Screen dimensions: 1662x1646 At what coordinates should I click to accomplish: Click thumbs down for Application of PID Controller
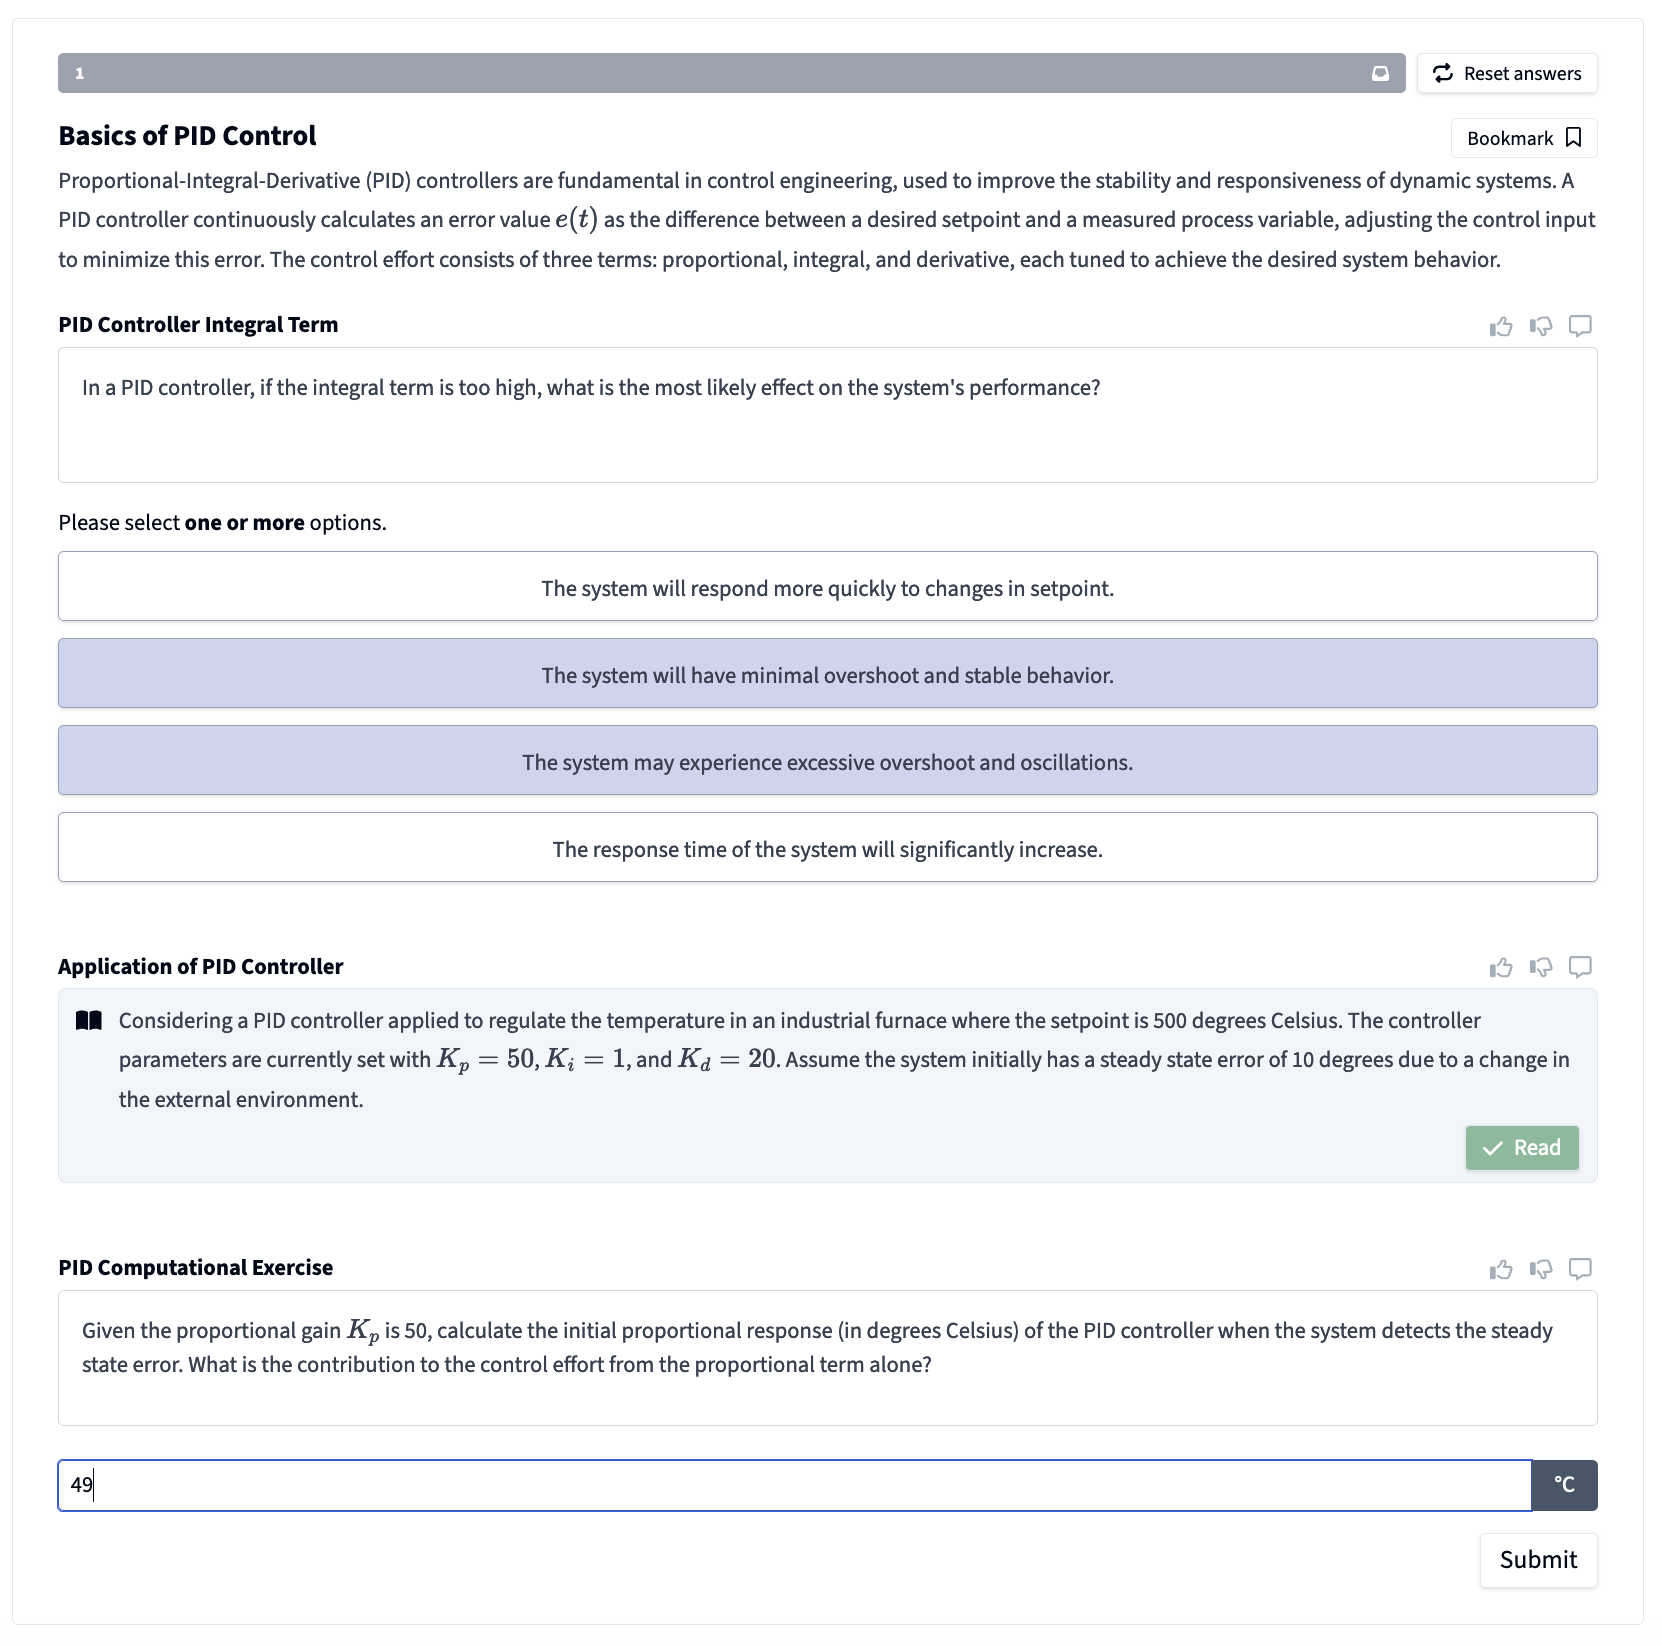point(1541,967)
